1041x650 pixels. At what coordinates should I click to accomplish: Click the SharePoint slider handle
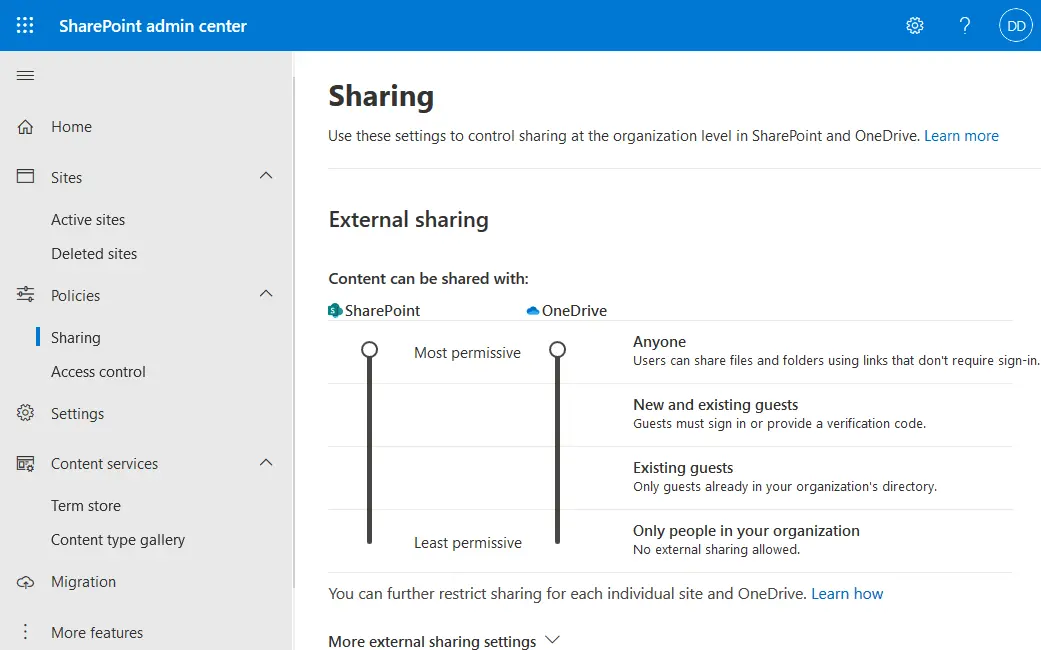[x=370, y=350]
